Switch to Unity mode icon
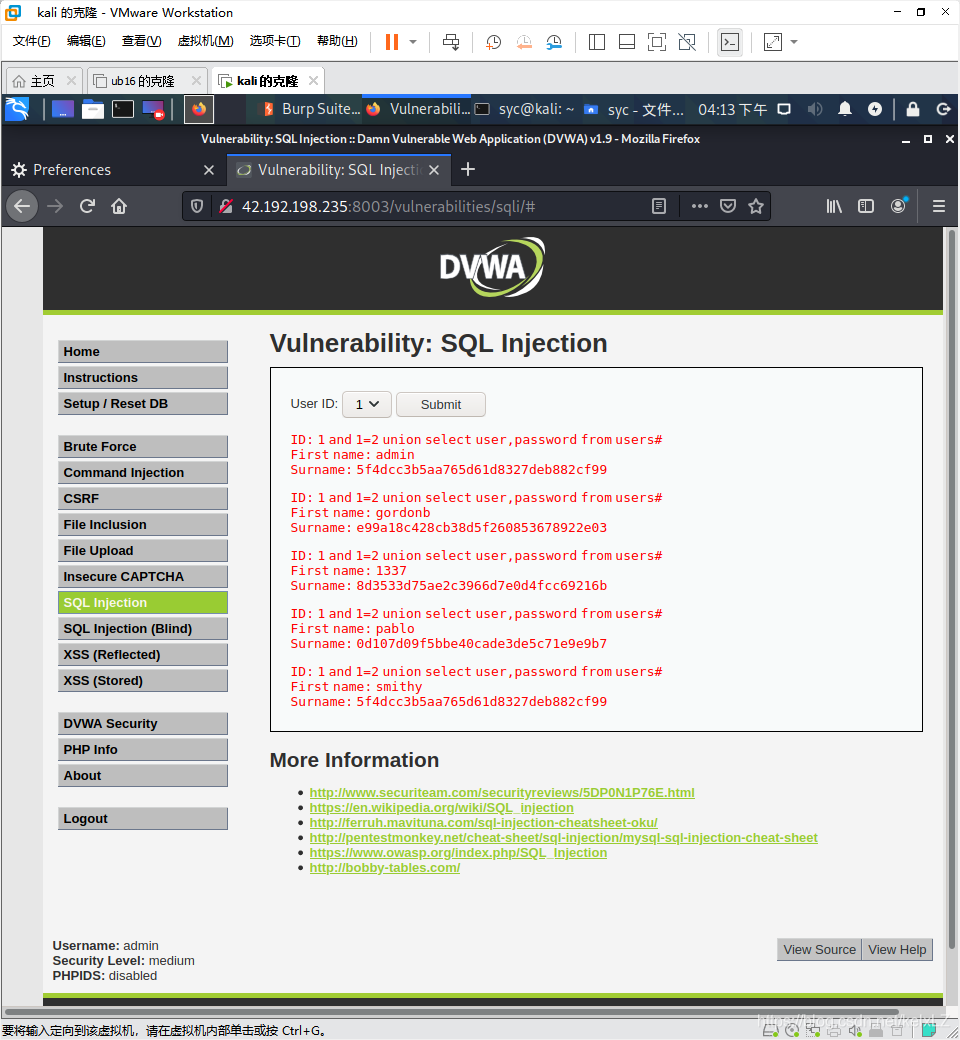 click(687, 42)
